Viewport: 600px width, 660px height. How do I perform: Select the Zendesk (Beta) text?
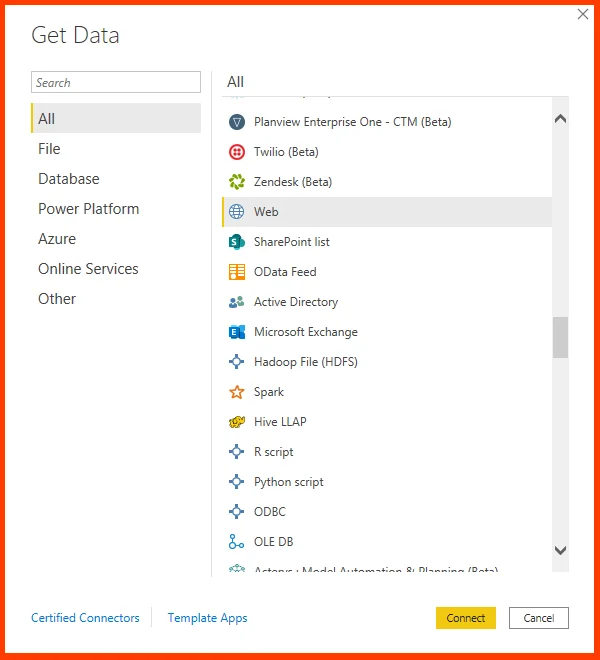click(x=293, y=182)
